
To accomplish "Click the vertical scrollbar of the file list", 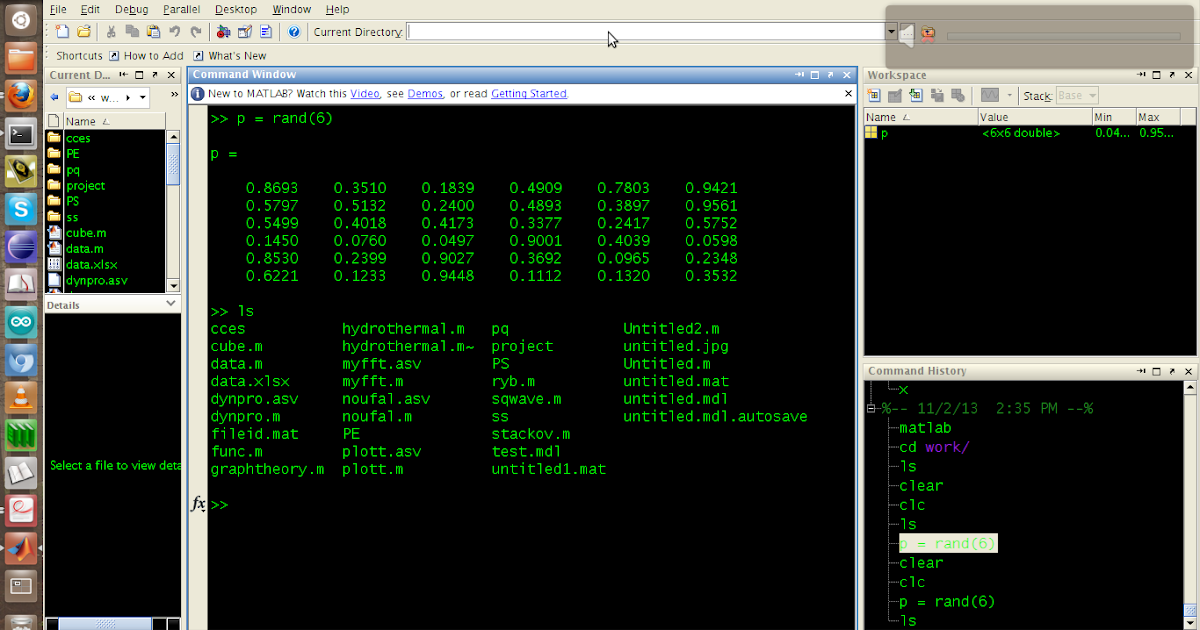I will [173, 210].
